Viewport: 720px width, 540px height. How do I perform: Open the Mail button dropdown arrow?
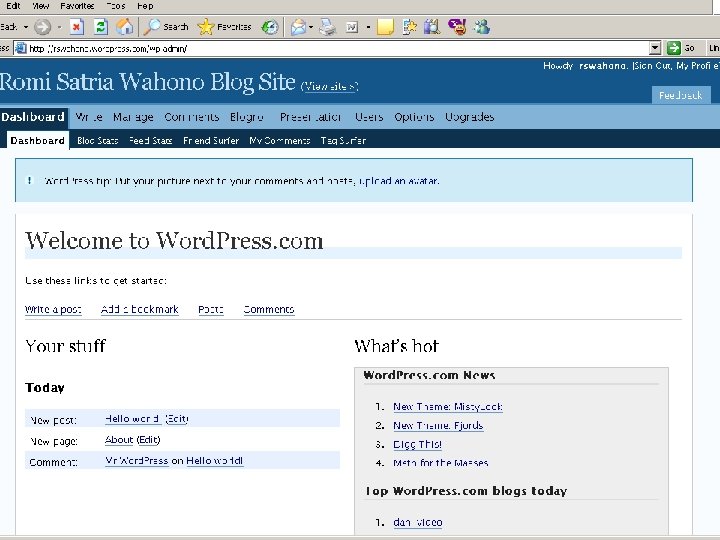pos(311,27)
